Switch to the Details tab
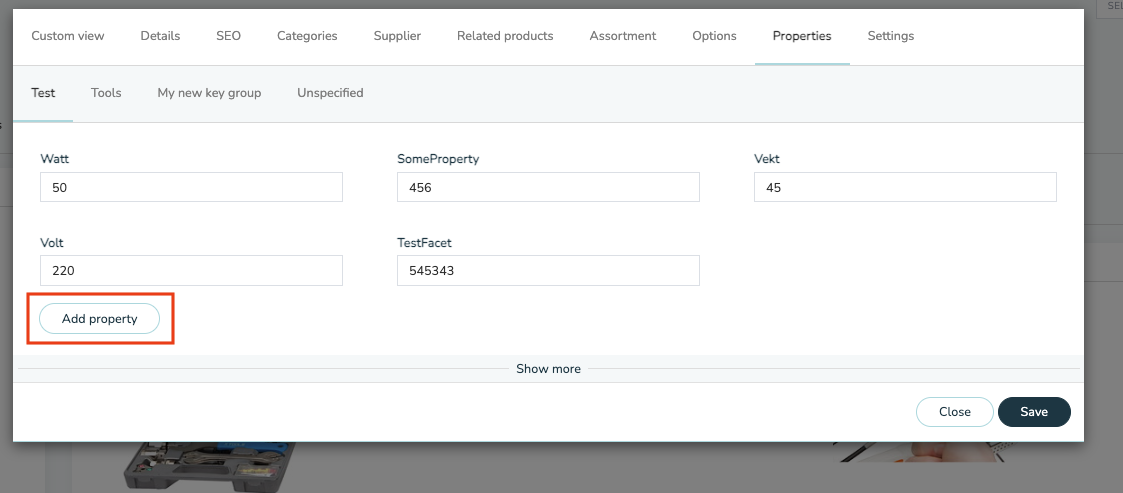1123x493 pixels. coord(160,36)
